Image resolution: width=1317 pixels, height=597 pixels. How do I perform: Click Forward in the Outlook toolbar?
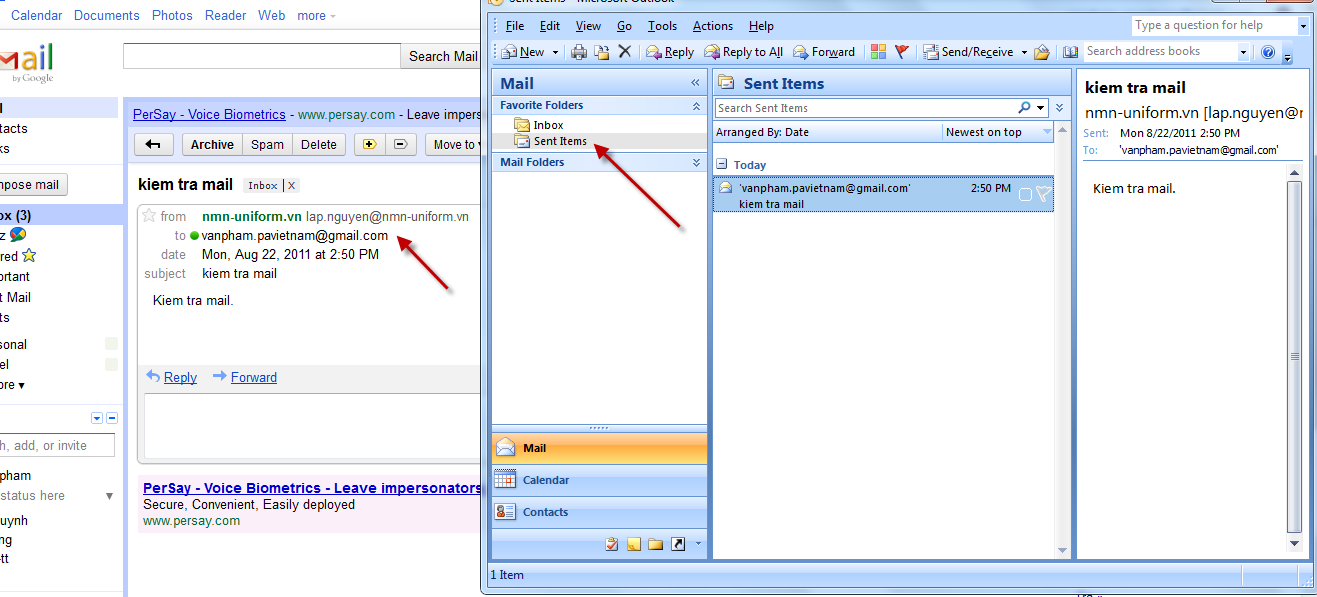coord(825,52)
